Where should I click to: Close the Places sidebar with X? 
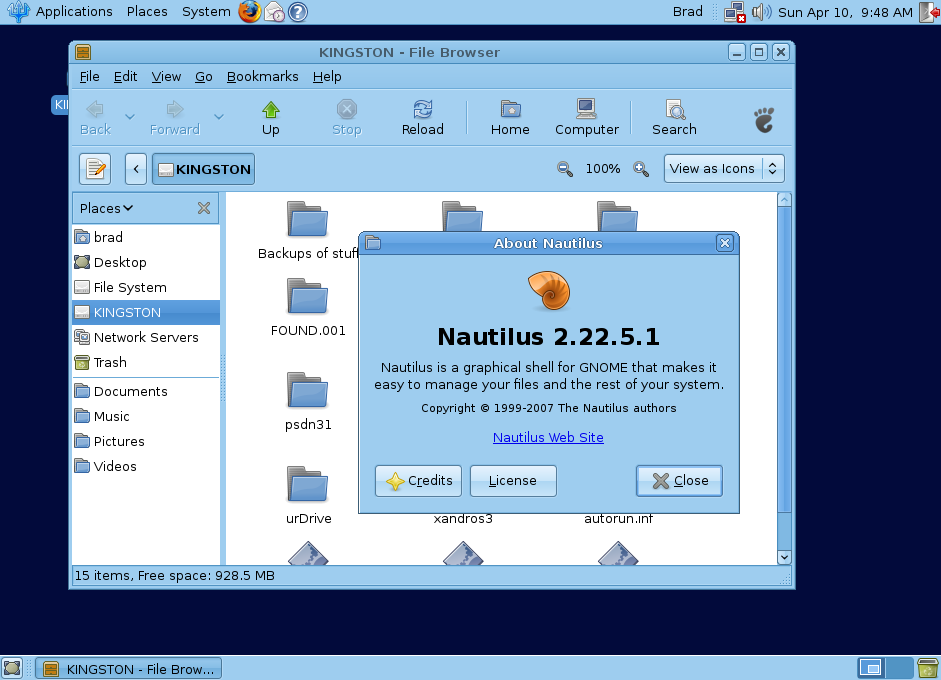tap(204, 208)
